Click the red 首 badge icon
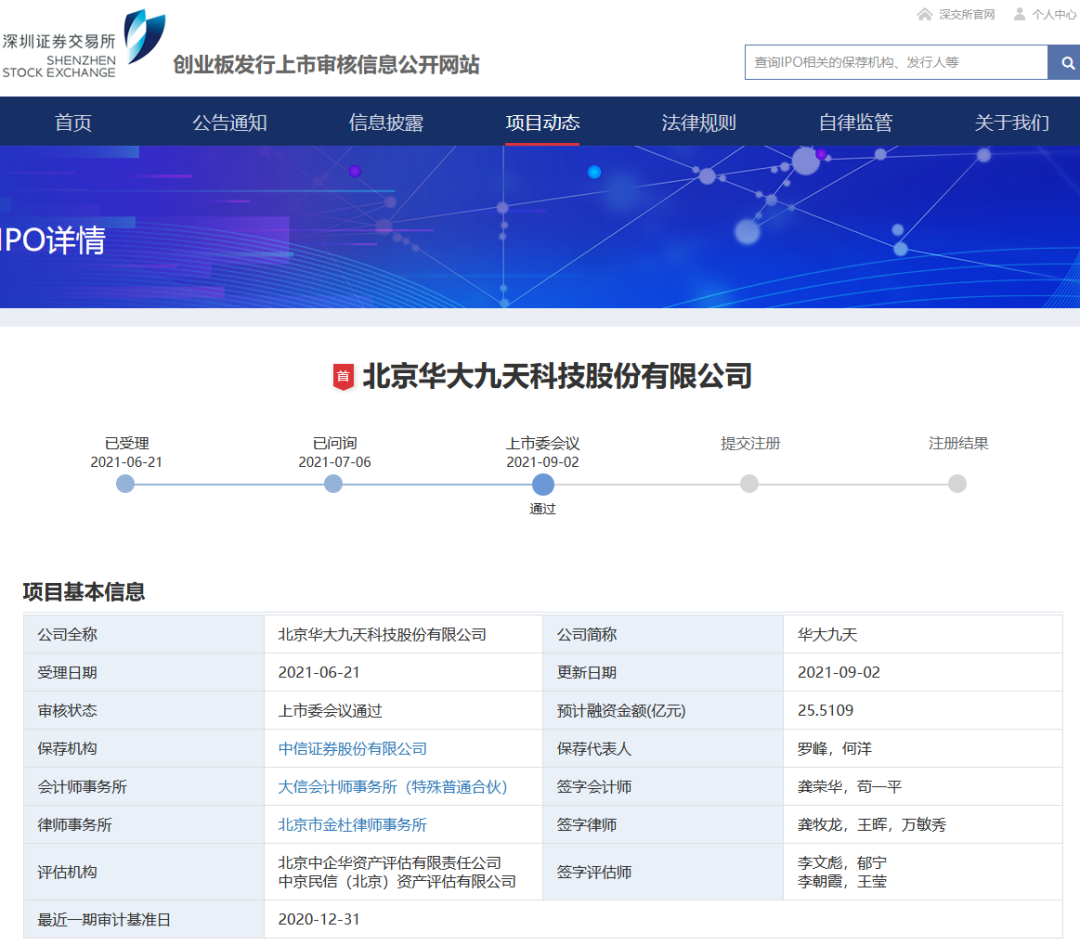 point(343,377)
